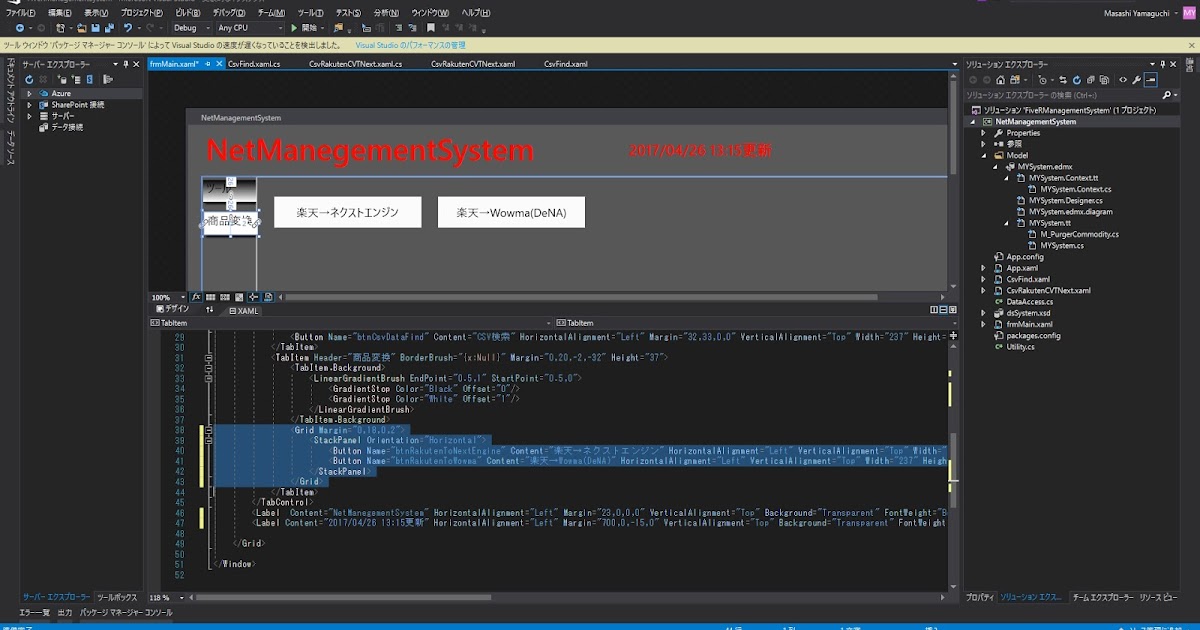Viewport: 1200px width, 630px height.
Task: Undo last change with the Undo icon
Action: click(x=128, y=27)
